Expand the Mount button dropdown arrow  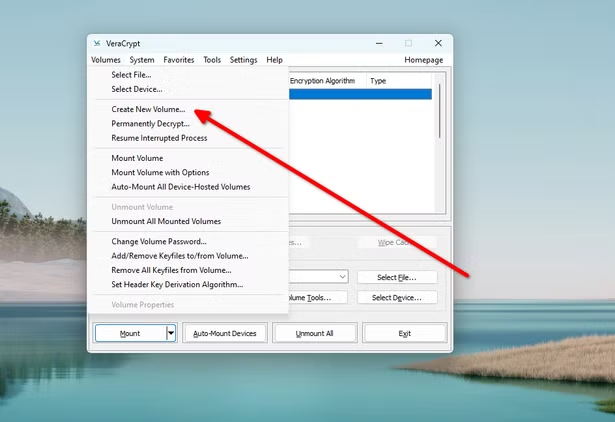point(171,333)
